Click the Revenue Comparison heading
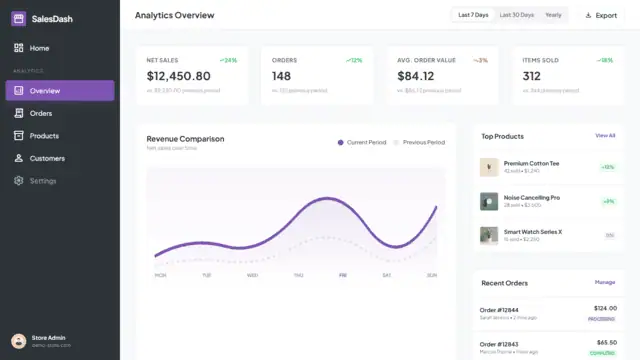Viewport: 640px width, 360px height. [x=185, y=139]
